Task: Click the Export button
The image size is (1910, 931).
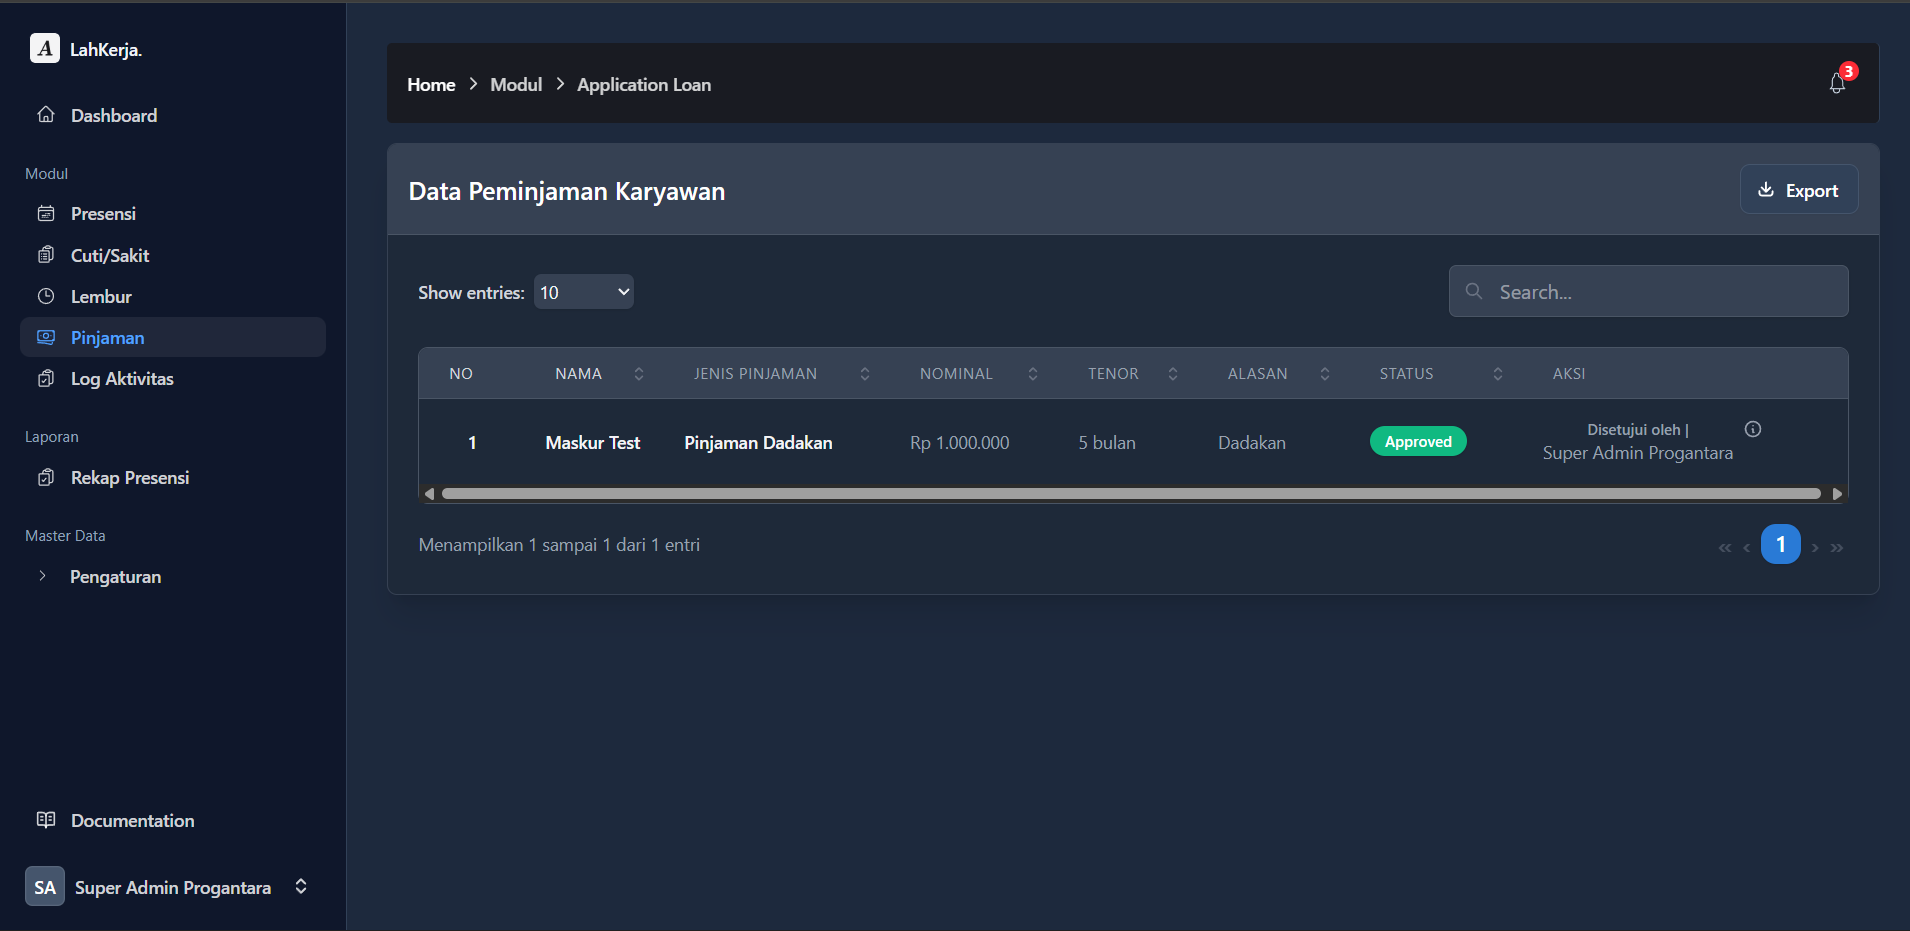Action: coord(1797,189)
